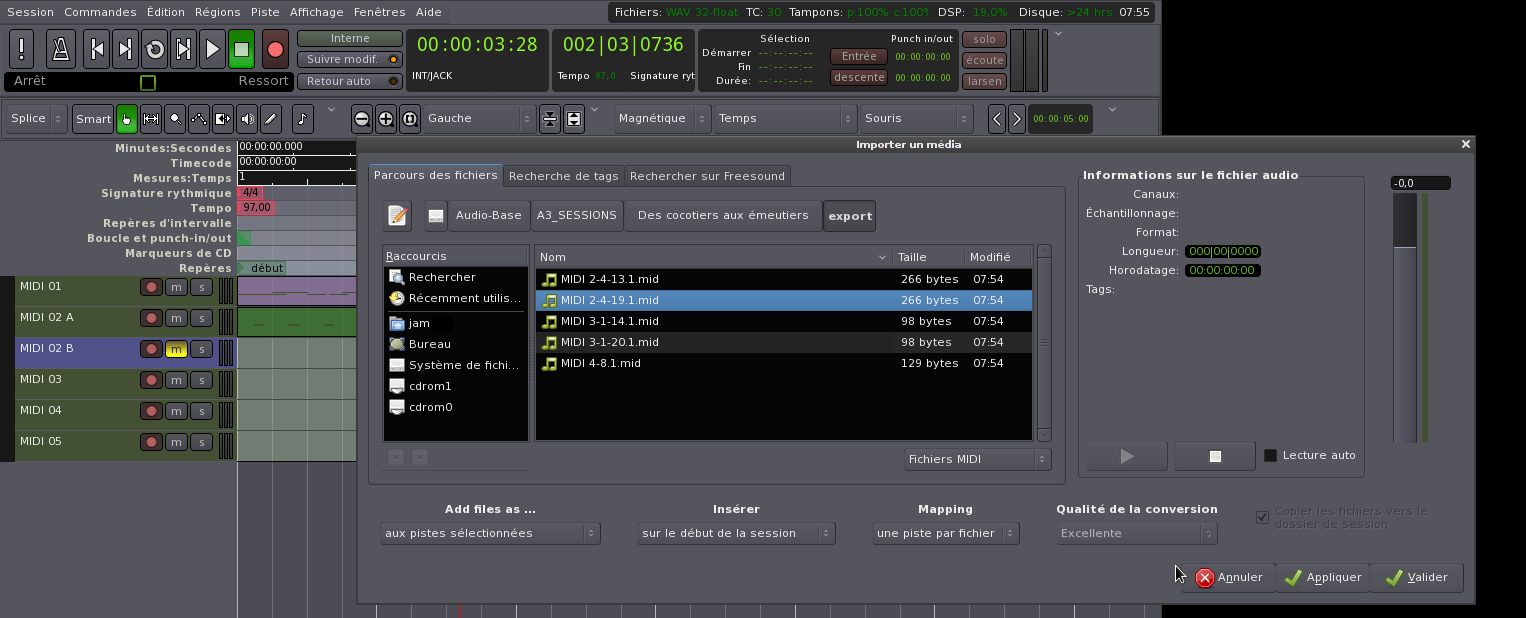Viewport: 1526px width, 618px height.
Task: Switch to Rechercher sur Freesound tab
Action: pyautogui.click(x=708, y=176)
